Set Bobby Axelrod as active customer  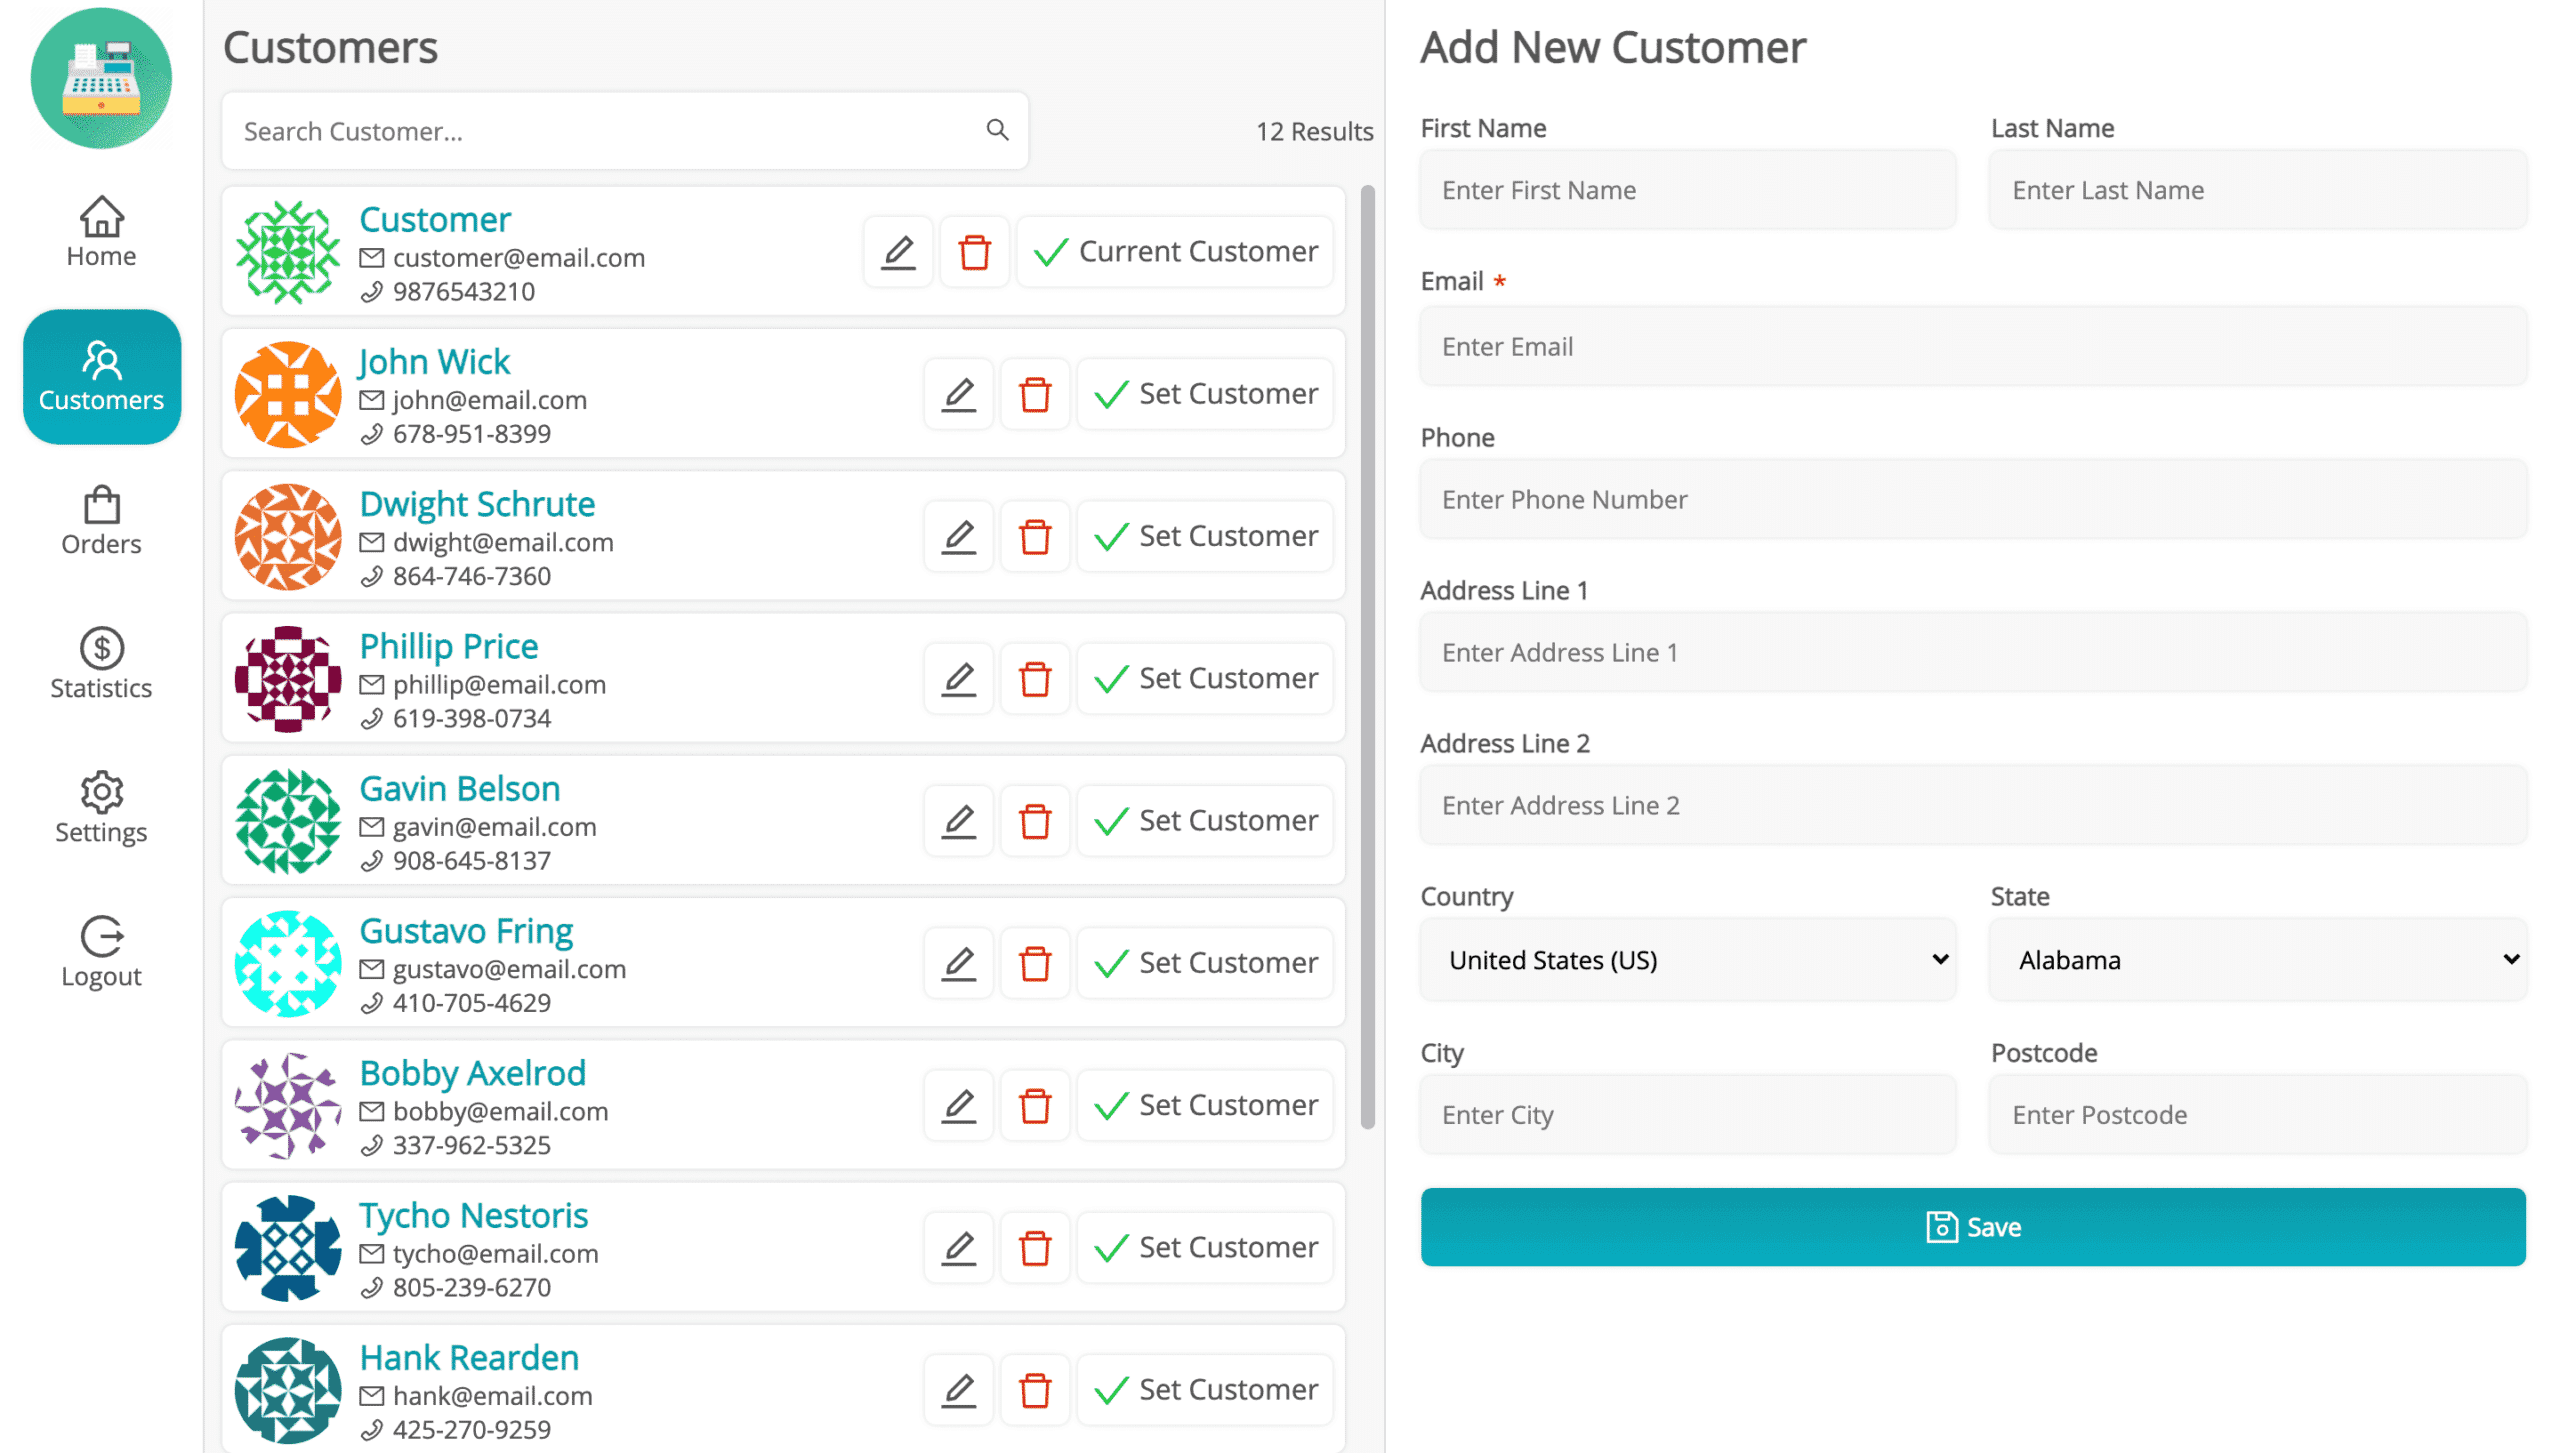point(1205,1105)
